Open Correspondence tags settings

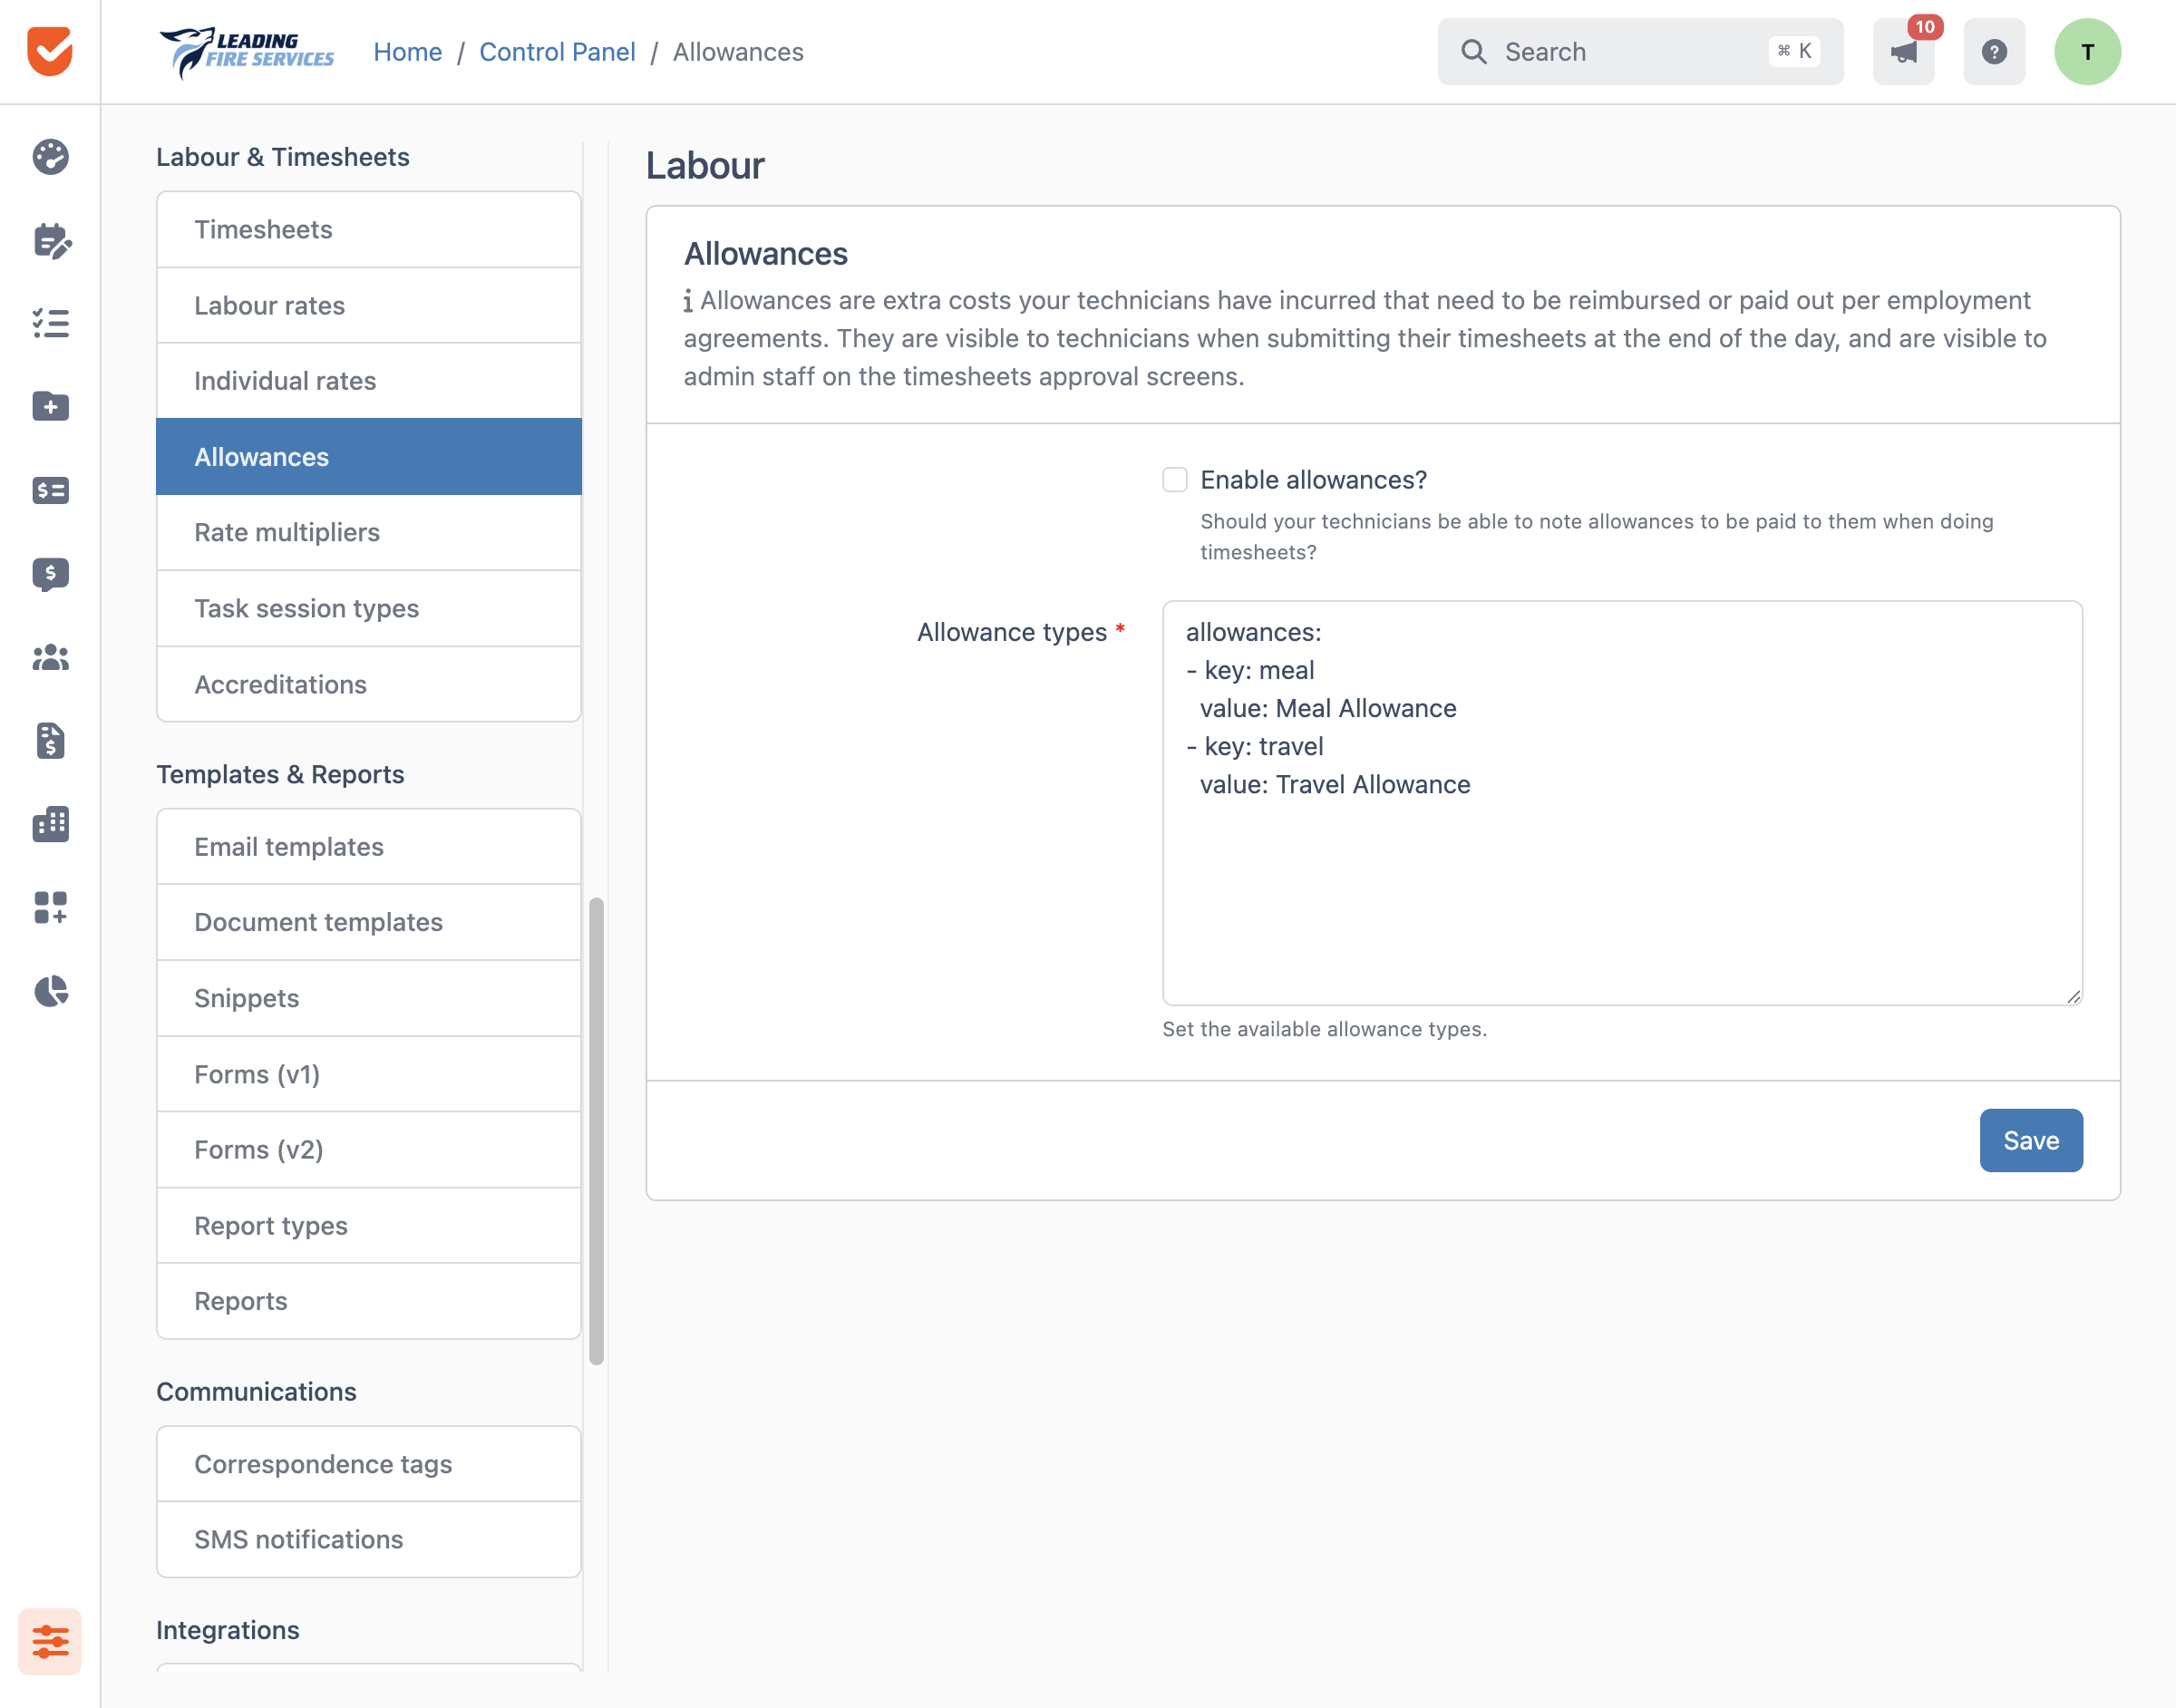click(x=369, y=1464)
